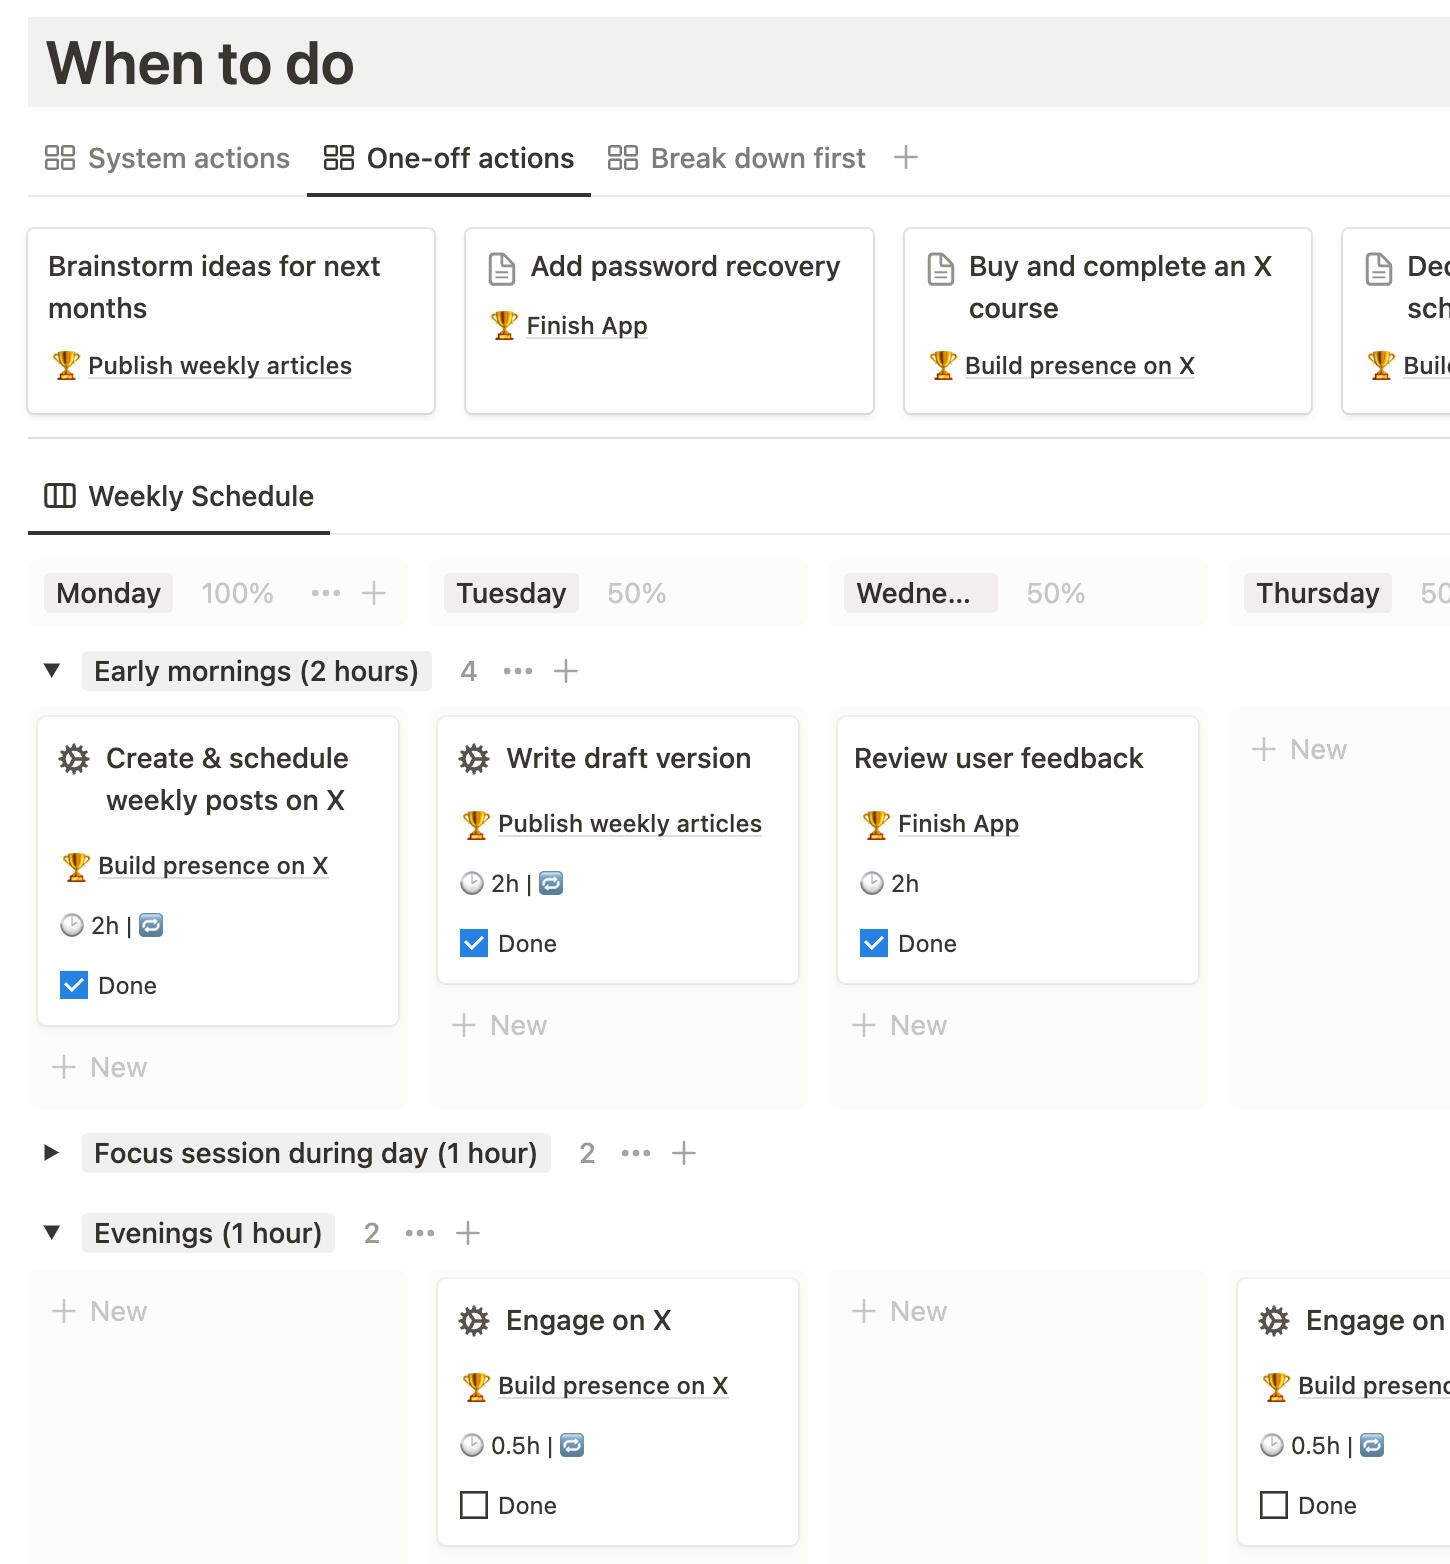Open three-dot options for Focus session group
This screenshot has width=1450, height=1564.
[x=635, y=1153]
